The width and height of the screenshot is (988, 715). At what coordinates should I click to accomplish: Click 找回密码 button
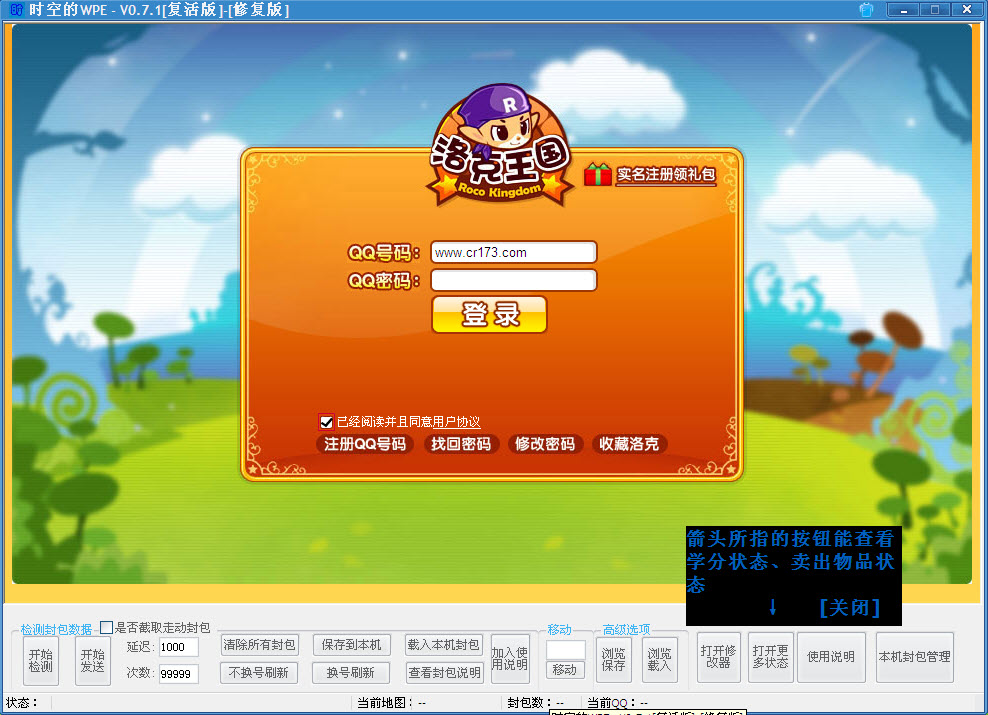pos(461,444)
